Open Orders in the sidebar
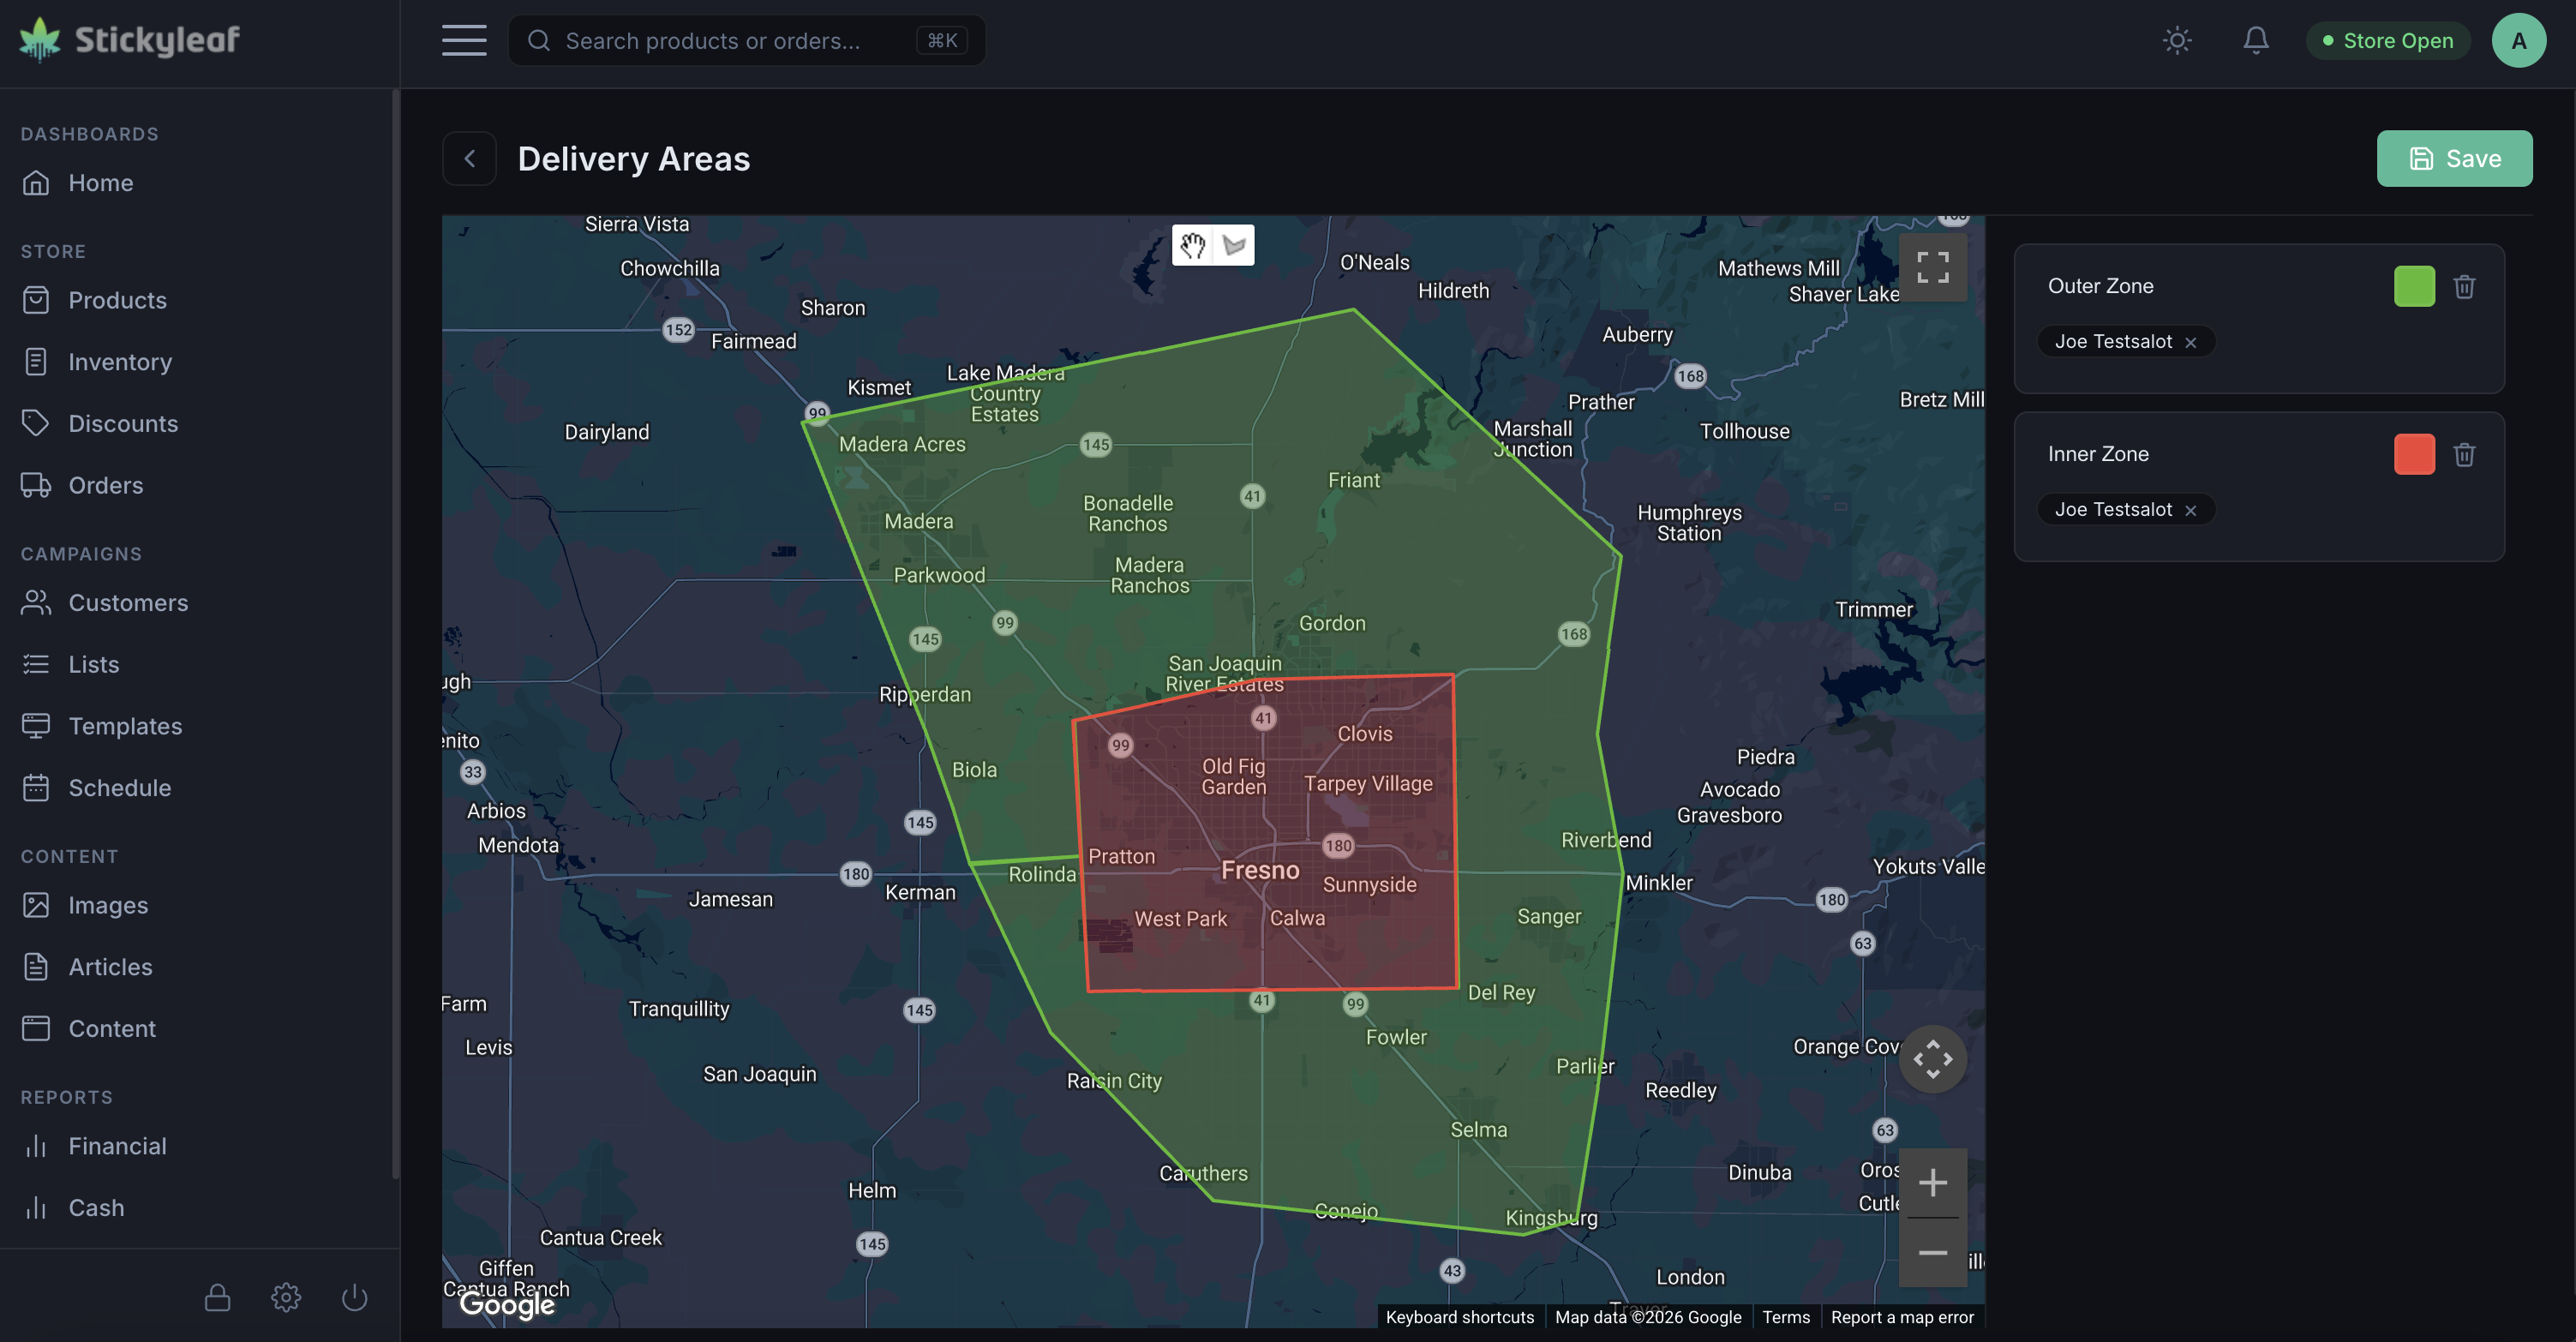The width and height of the screenshot is (2576, 1342). tap(106, 485)
